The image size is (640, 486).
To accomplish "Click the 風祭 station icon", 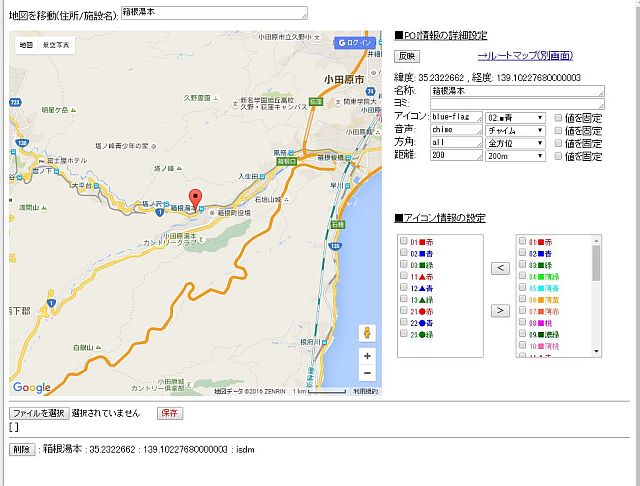I will pyautogui.click(x=291, y=153).
